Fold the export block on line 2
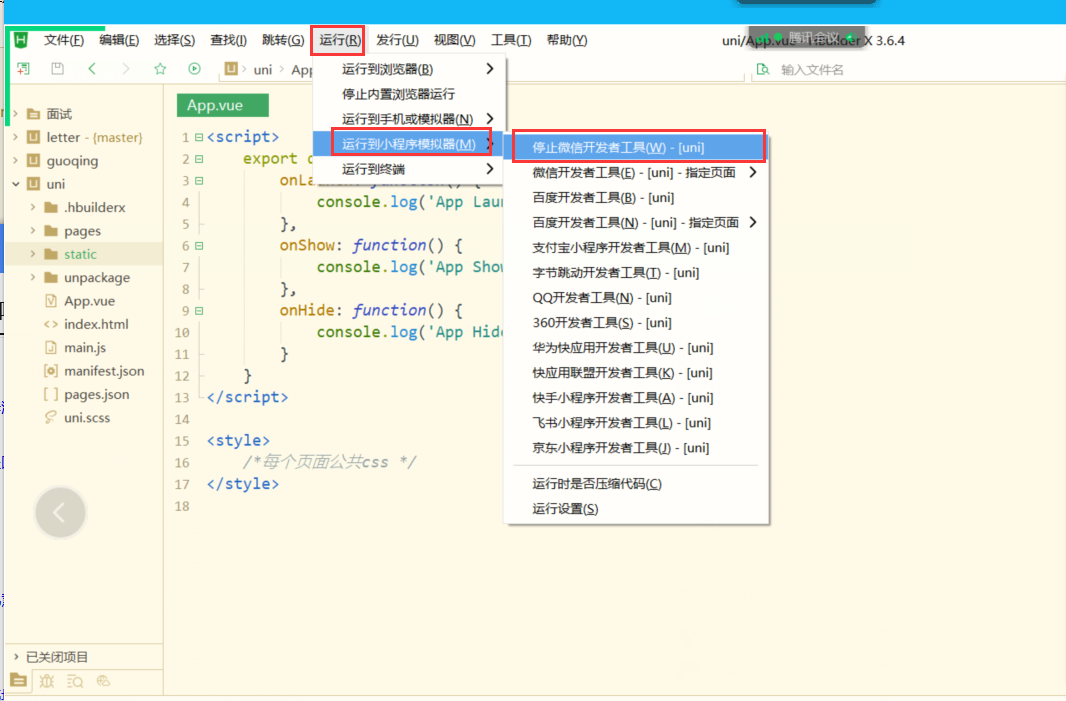 coord(199,159)
